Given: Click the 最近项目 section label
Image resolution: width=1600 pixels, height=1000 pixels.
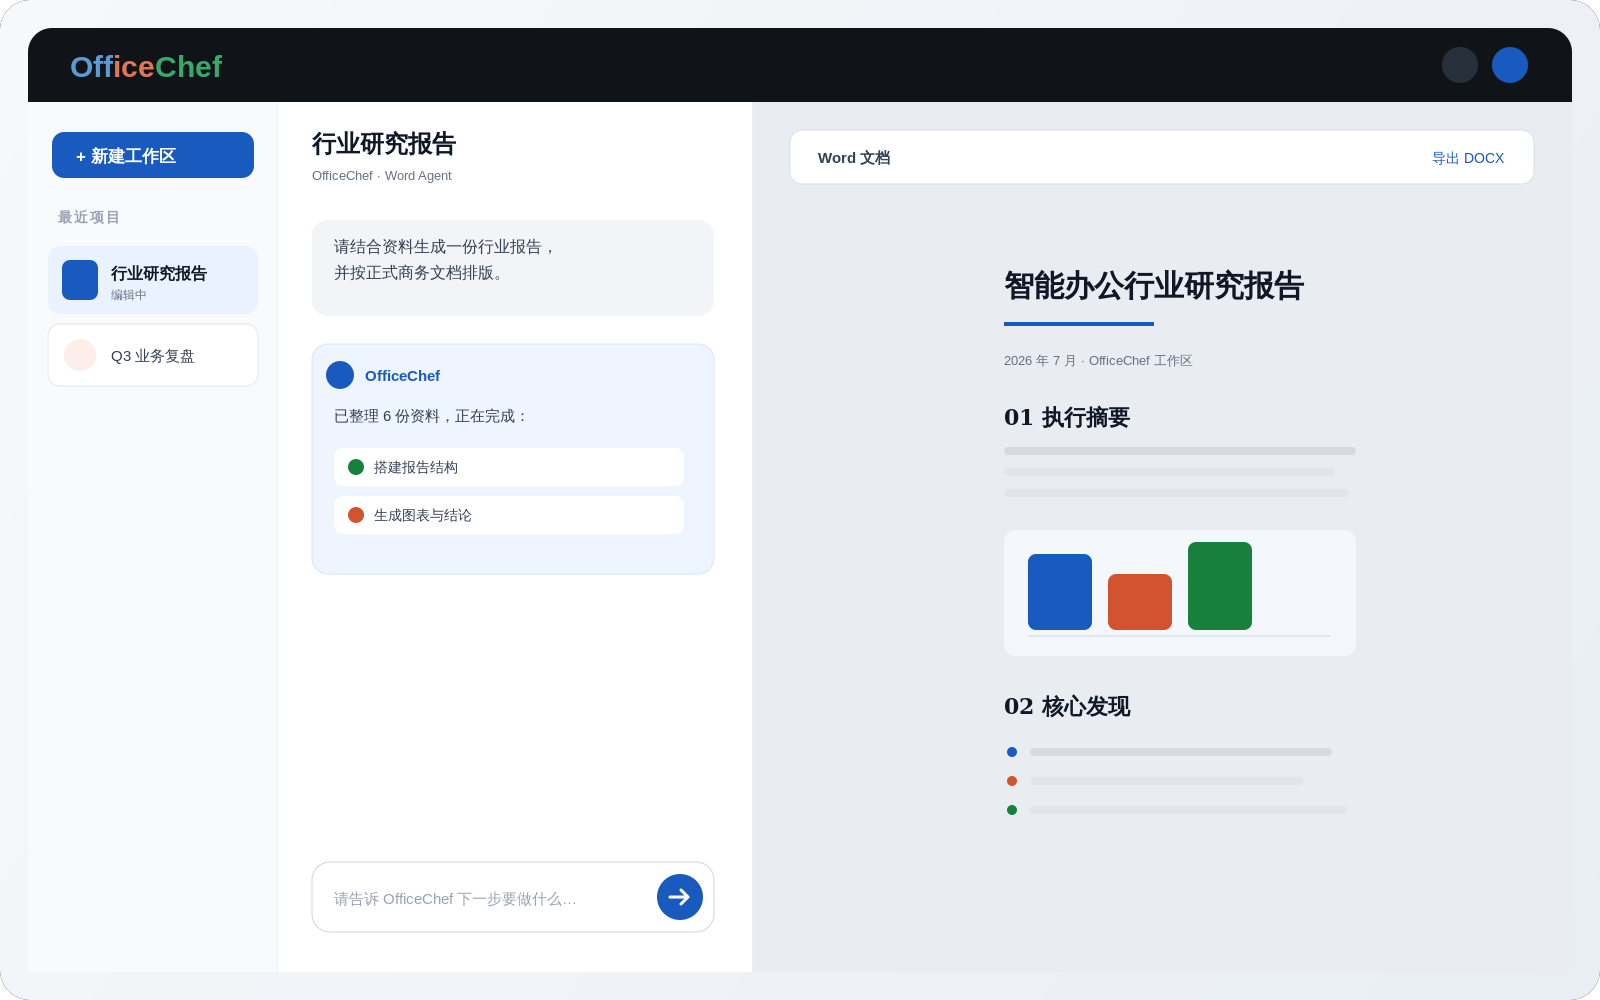Looking at the screenshot, I should 89,217.
